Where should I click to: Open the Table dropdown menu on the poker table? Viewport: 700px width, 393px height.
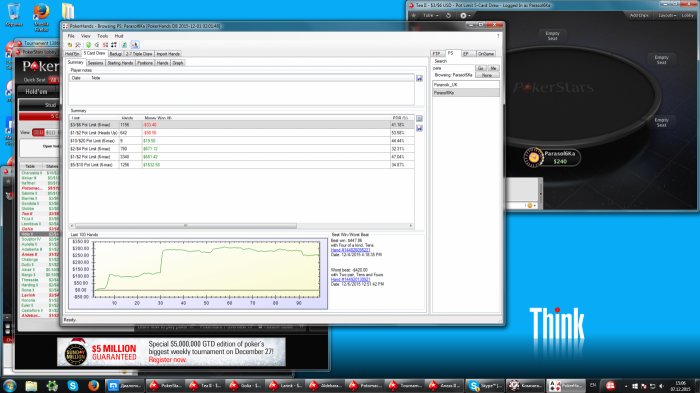tap(430, 15)
